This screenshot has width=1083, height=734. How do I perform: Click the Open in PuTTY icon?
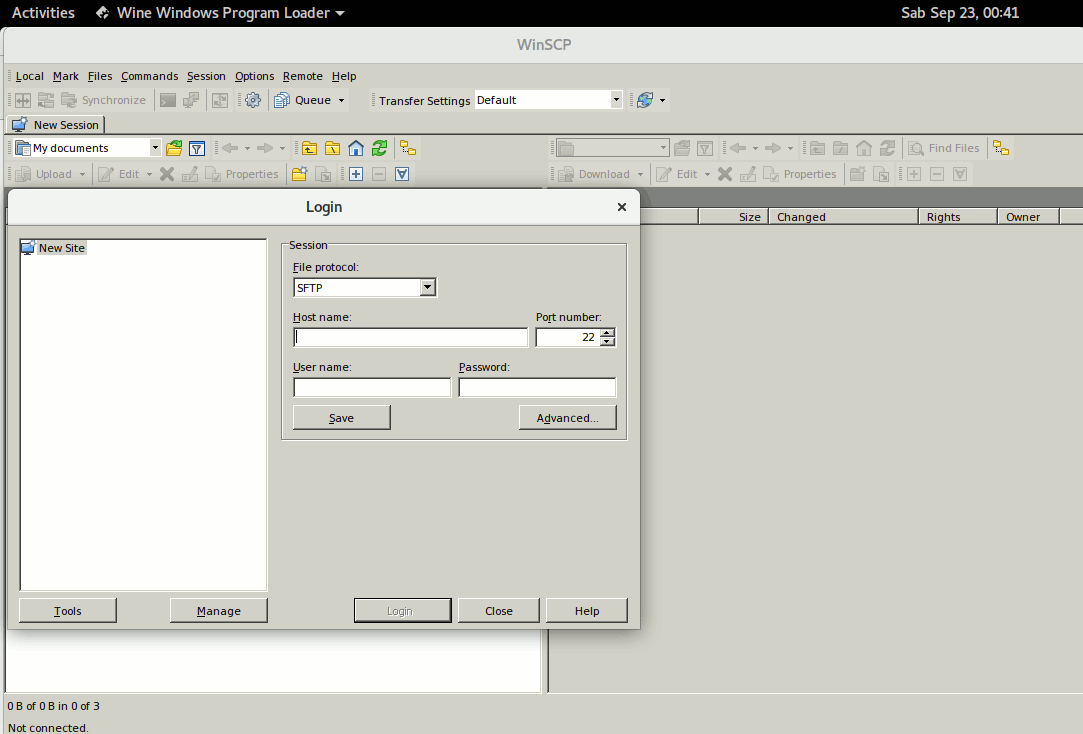click(191, 100)
